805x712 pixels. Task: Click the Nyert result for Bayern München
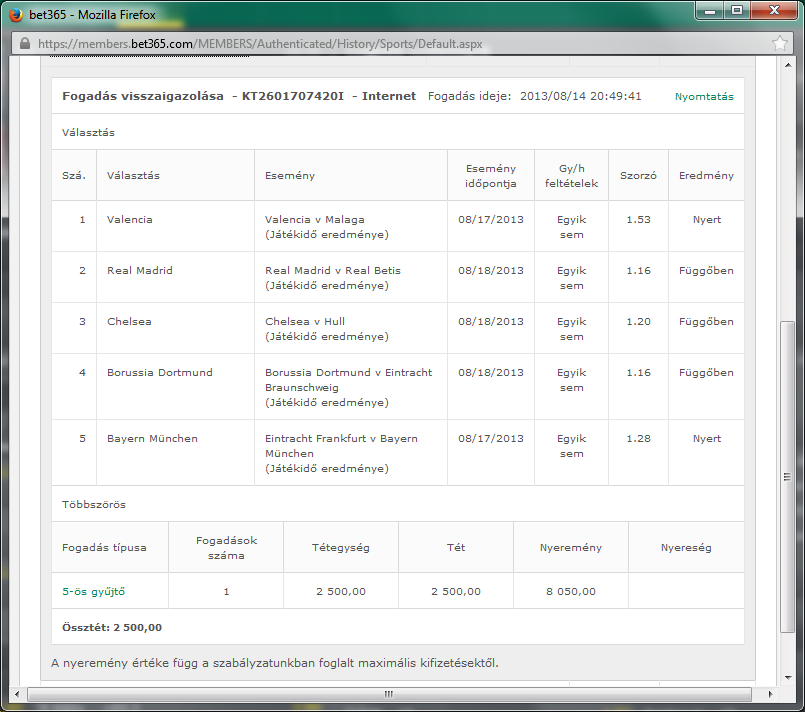tap(706, 439)
